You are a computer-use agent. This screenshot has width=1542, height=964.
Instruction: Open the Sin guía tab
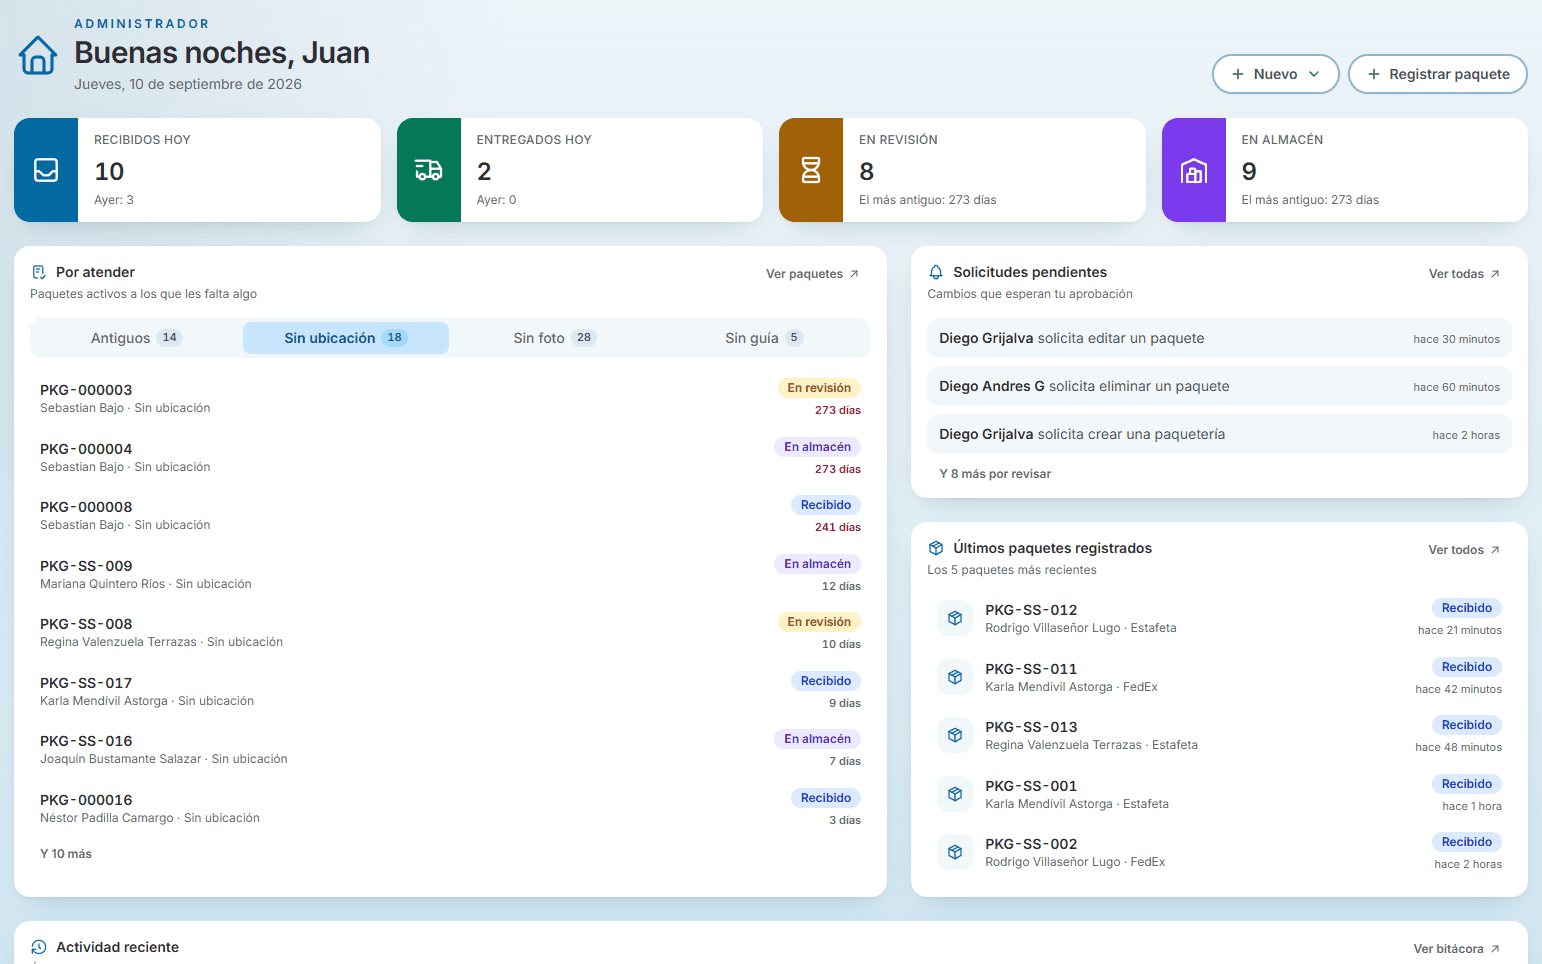(x=764, y=338)
